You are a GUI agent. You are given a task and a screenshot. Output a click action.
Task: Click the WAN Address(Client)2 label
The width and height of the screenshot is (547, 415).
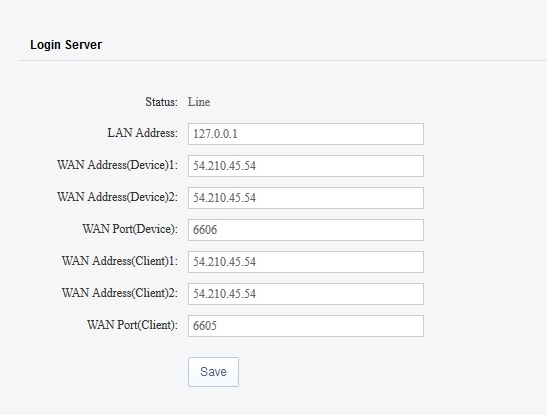pyautogui.click(x=120, y=293)
